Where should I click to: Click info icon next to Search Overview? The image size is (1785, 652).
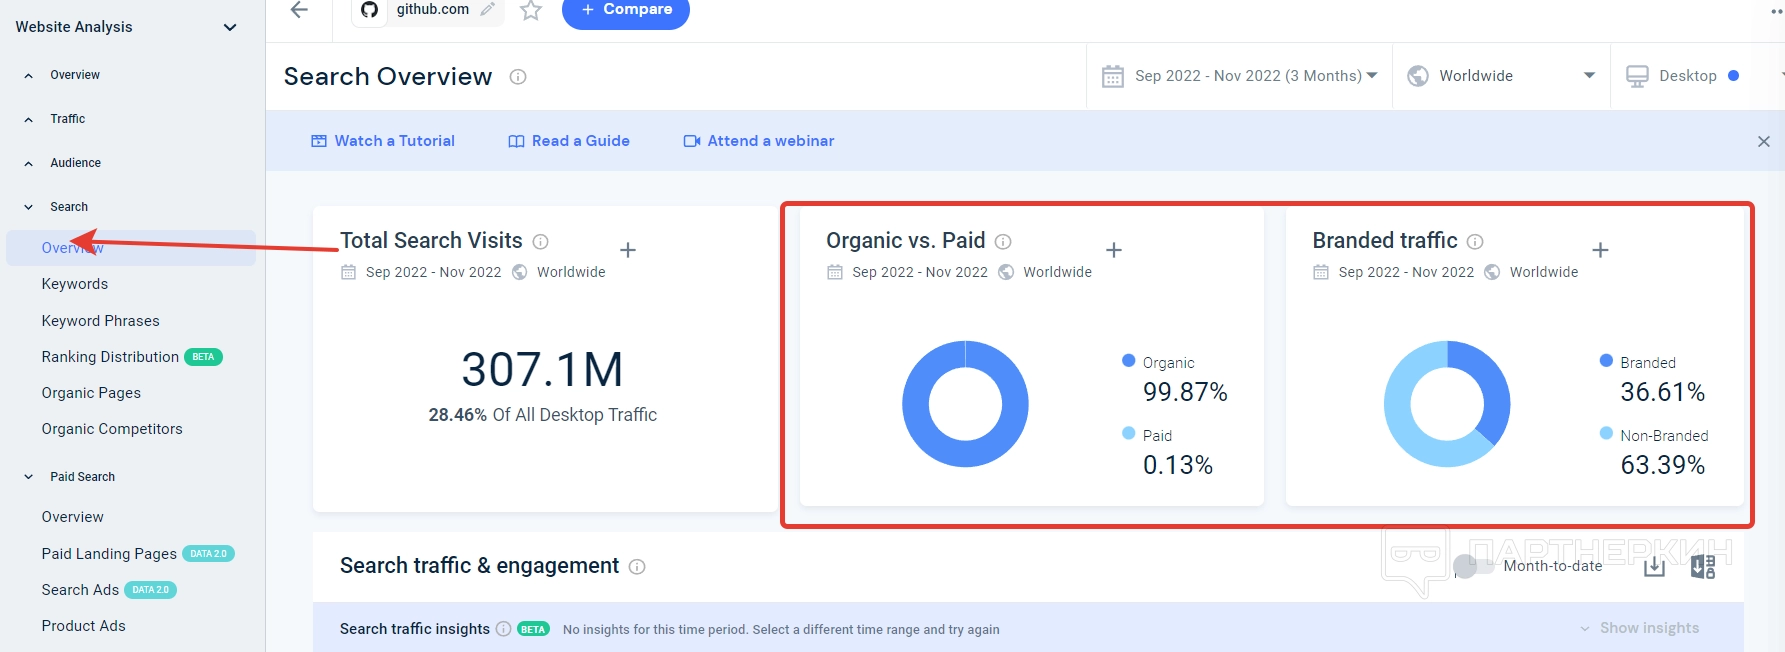point(518,77)
